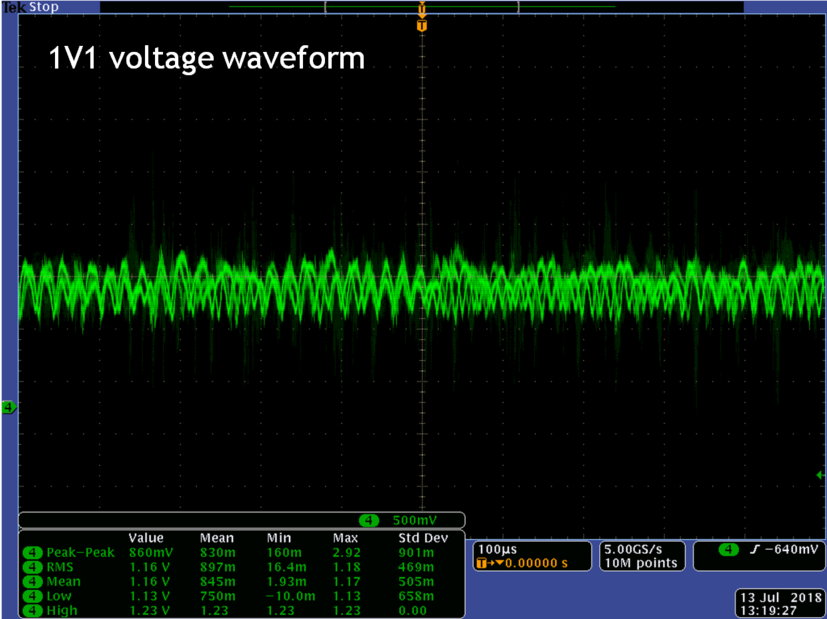Click the RMS measurement channel 4 badge
827x619 pixels.
[x=33, y=567]
